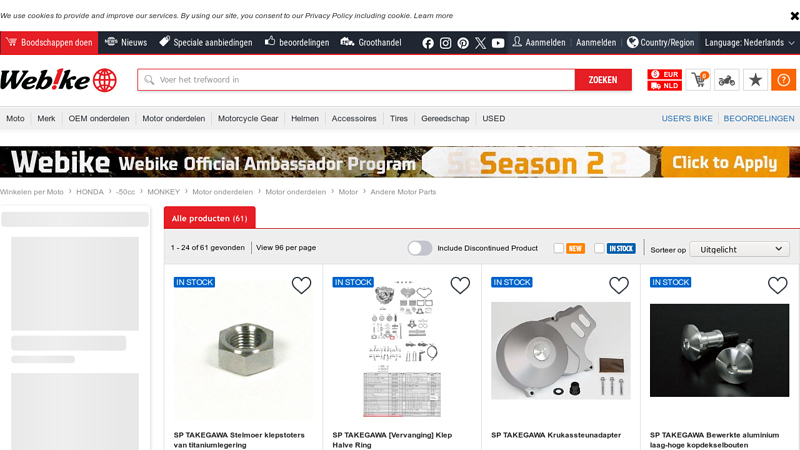Image resolution: width=800 pixels, height=450 pixels.
Task: Add the titanium nut to wishlist
Action: coord(302,285)
